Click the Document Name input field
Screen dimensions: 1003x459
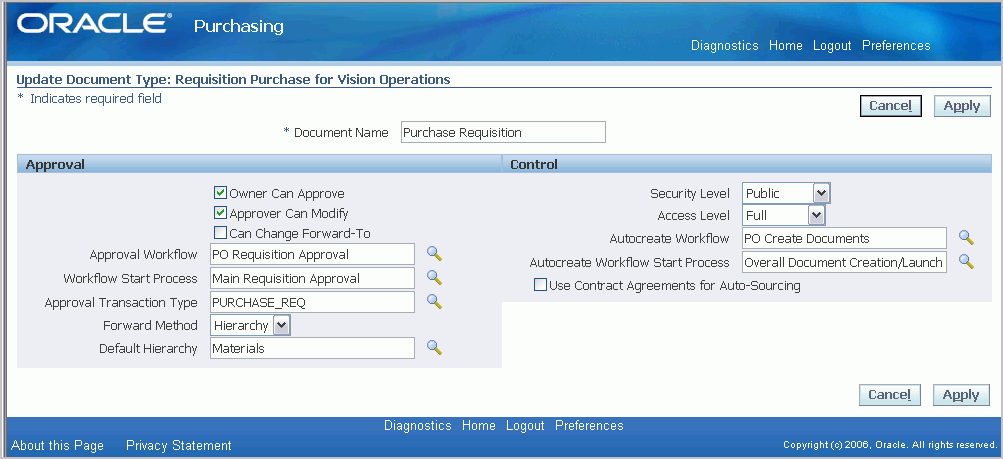click(503, 132)
